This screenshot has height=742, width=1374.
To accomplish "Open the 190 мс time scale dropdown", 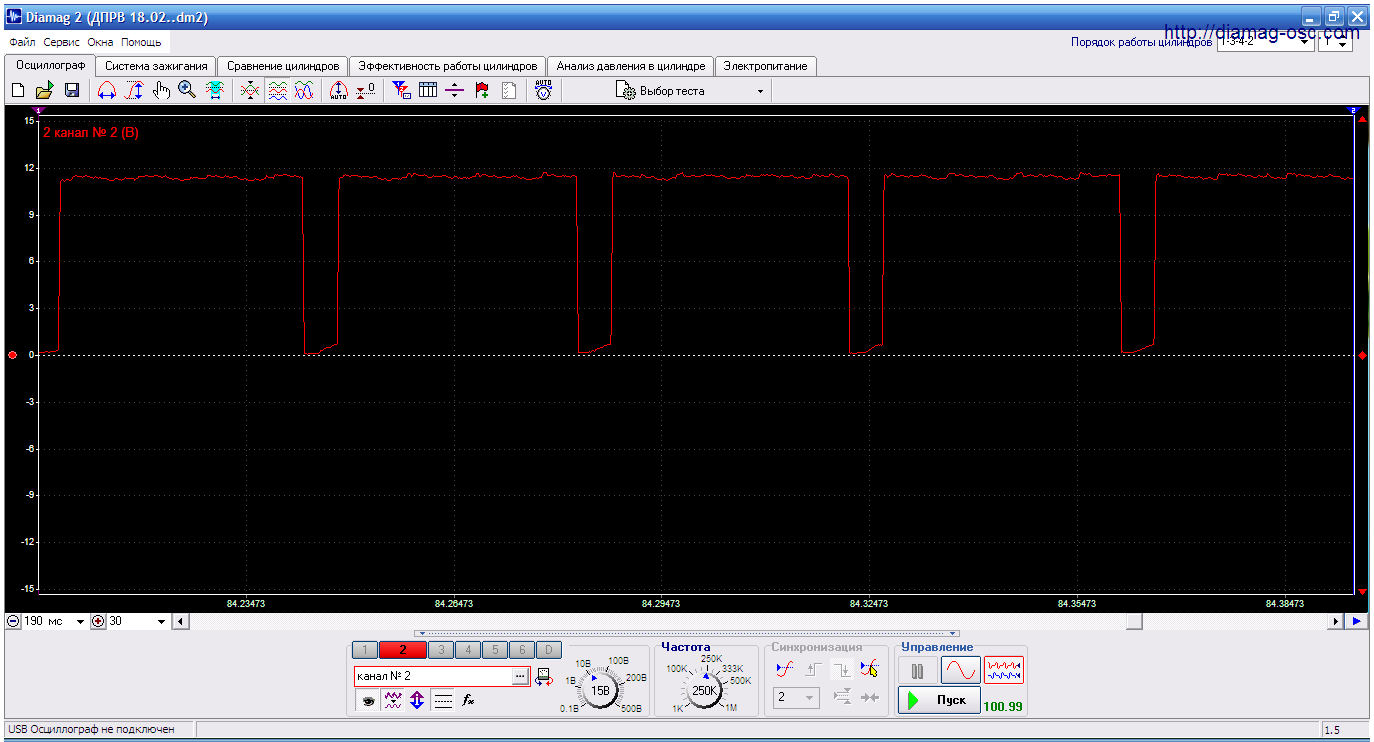I will point(55,621).
